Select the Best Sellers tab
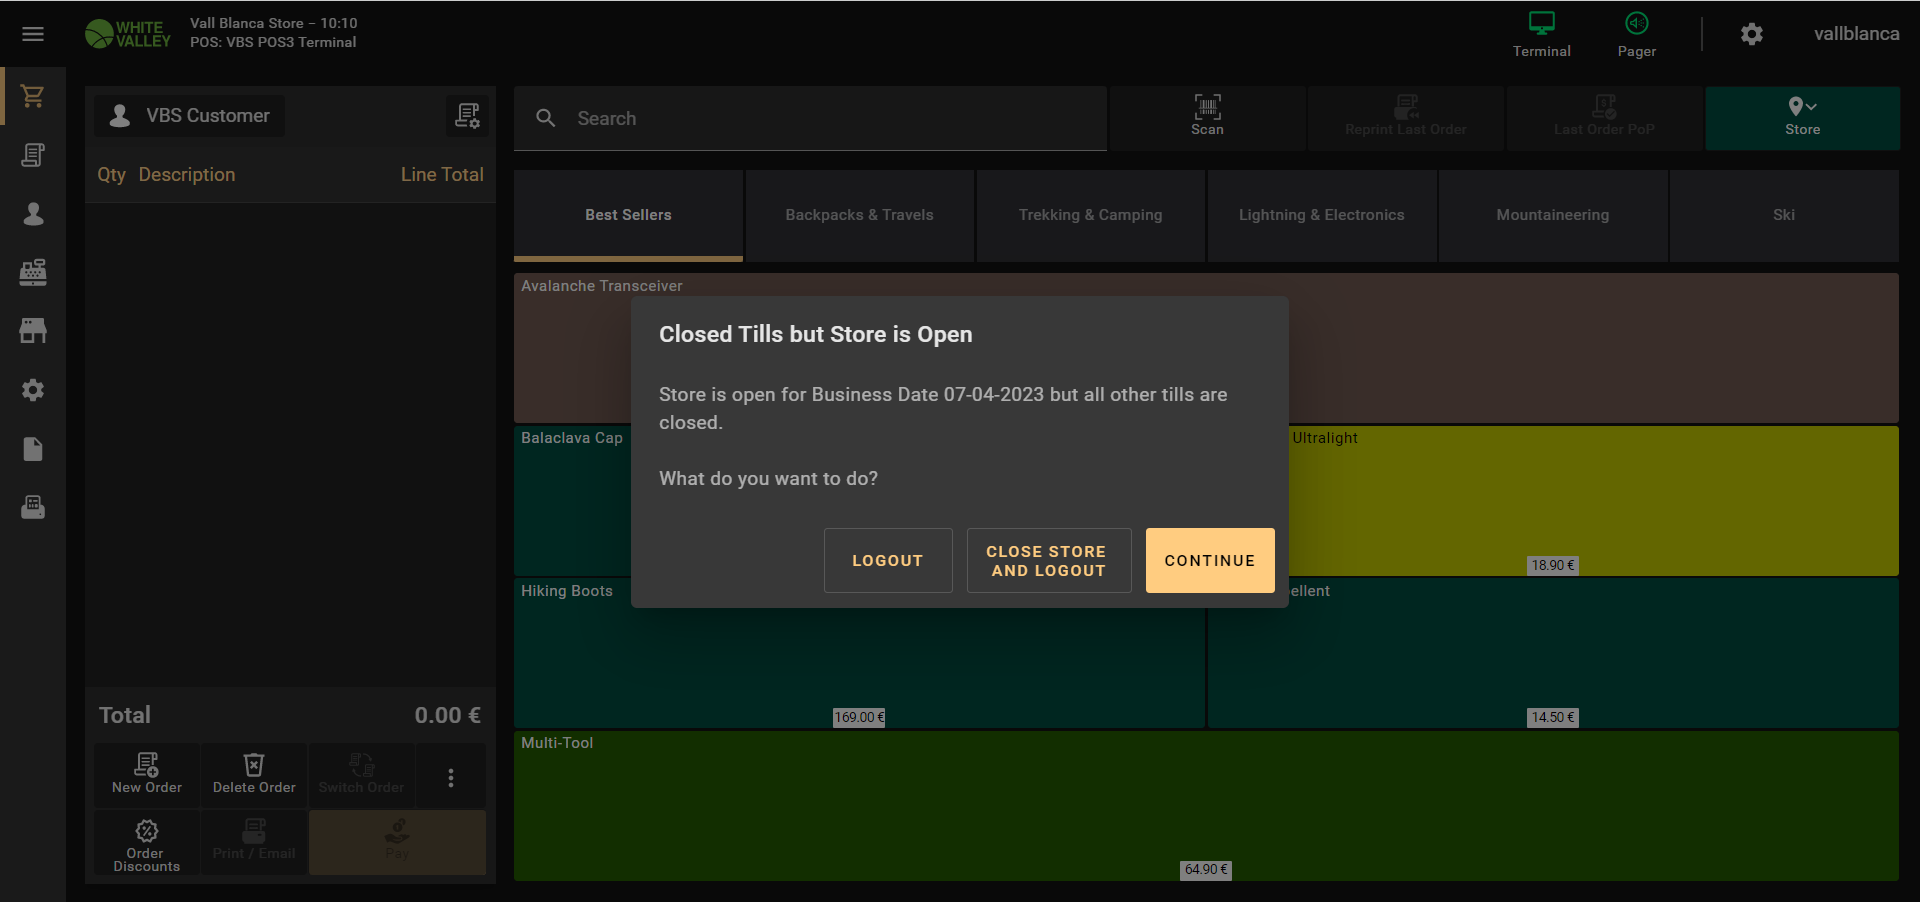 (628, 215)
